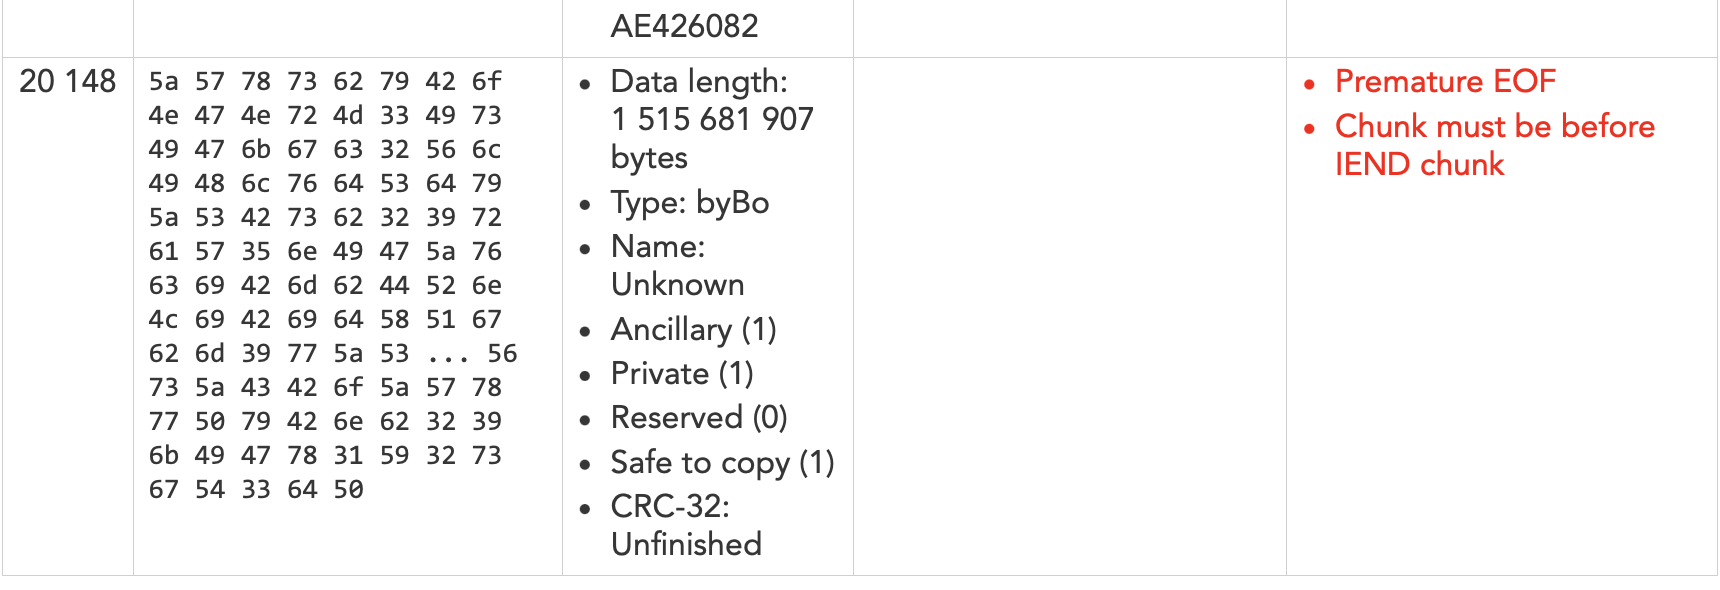Select the 'Chunk must be before IEND chunk' error
This screenshot has width=1720, height=590.
1495,145
